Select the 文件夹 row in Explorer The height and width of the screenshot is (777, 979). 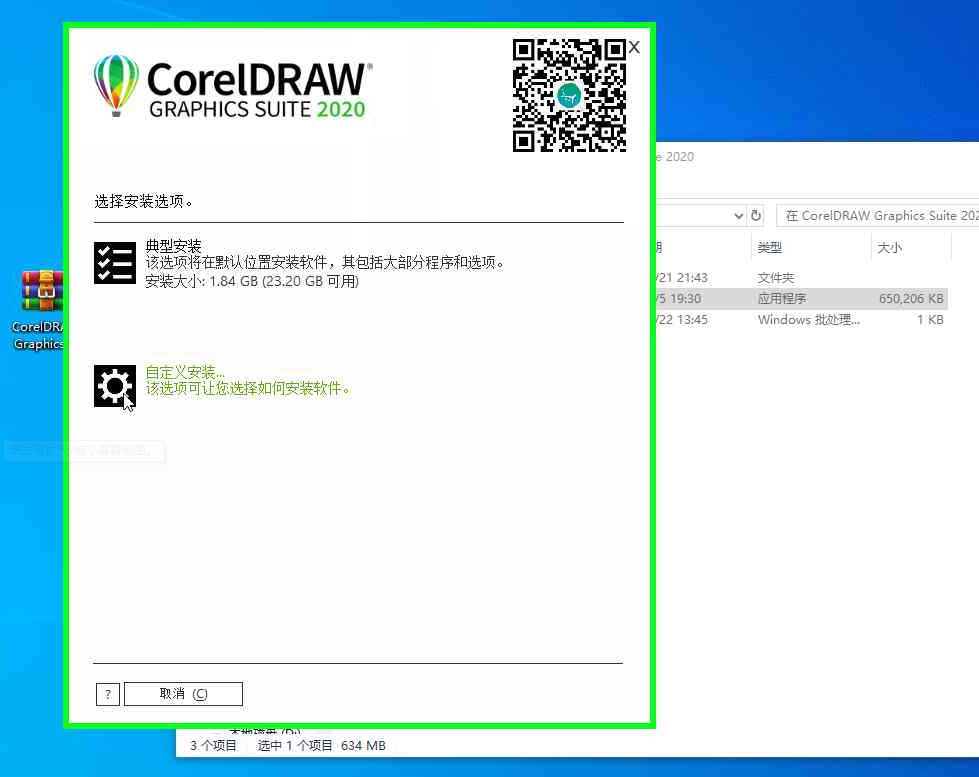click(x=800, y=277)
